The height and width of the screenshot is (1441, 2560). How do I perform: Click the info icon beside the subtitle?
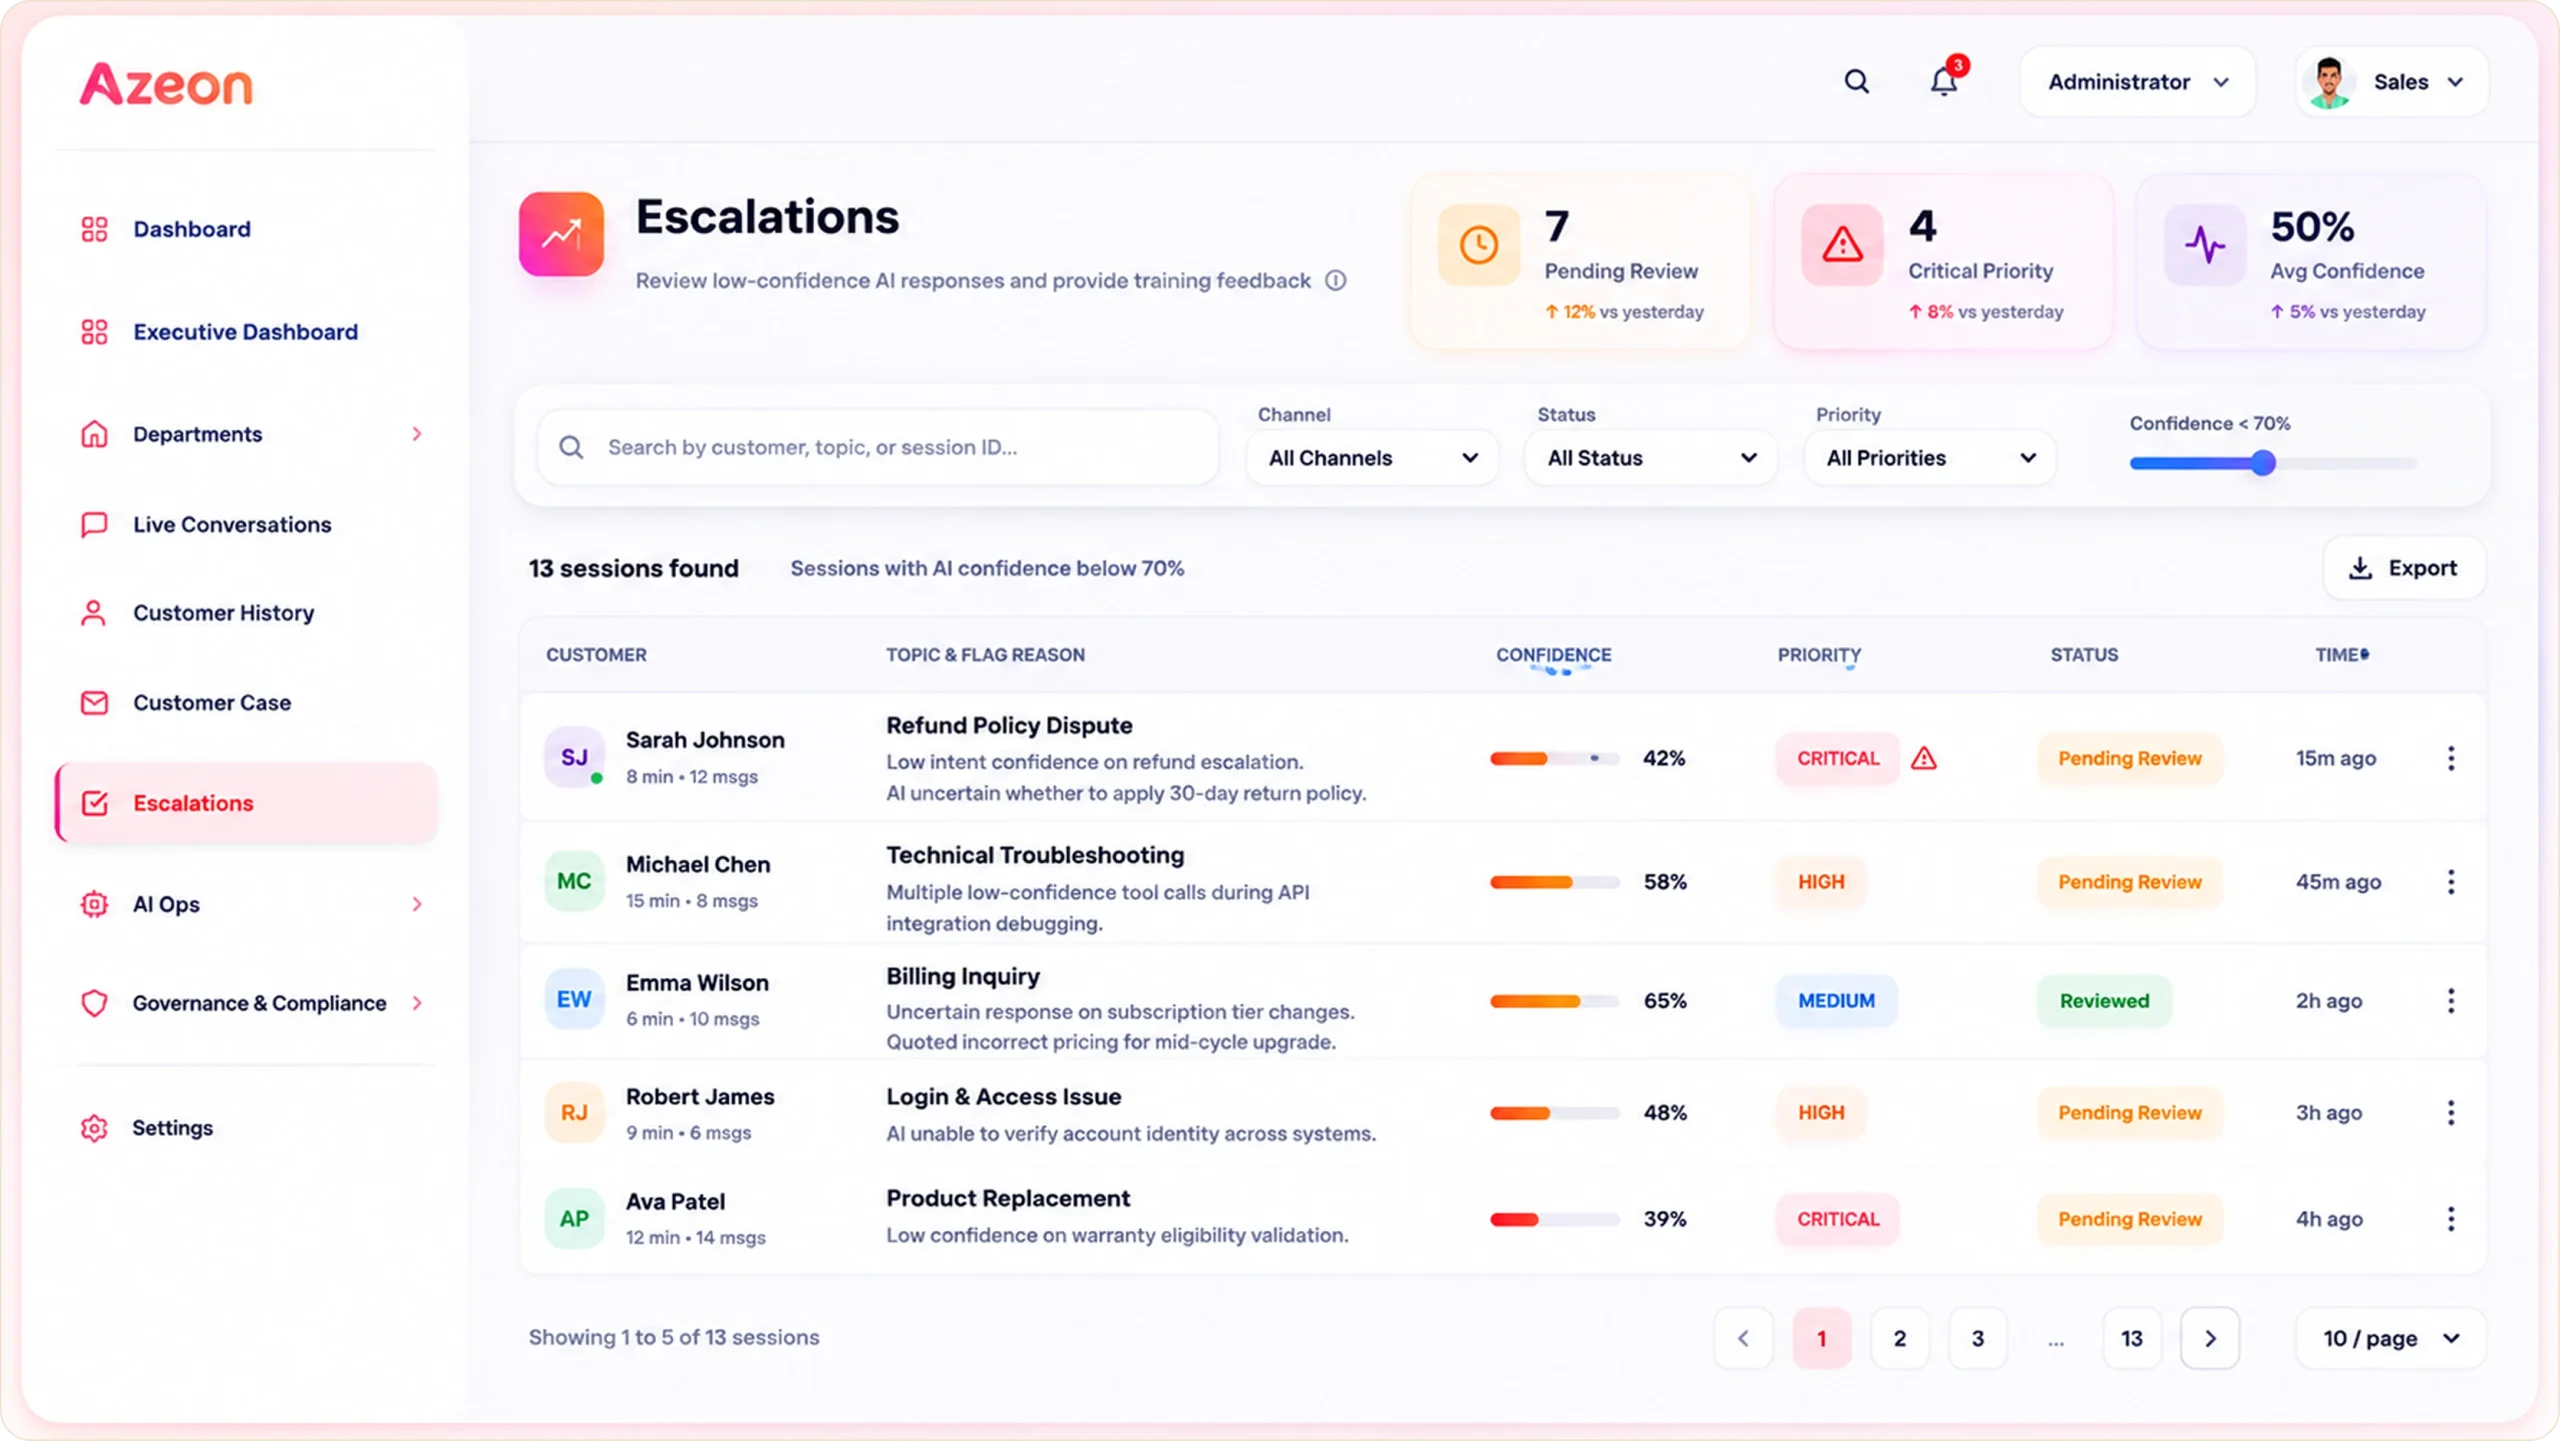(x=1336, y=281)
